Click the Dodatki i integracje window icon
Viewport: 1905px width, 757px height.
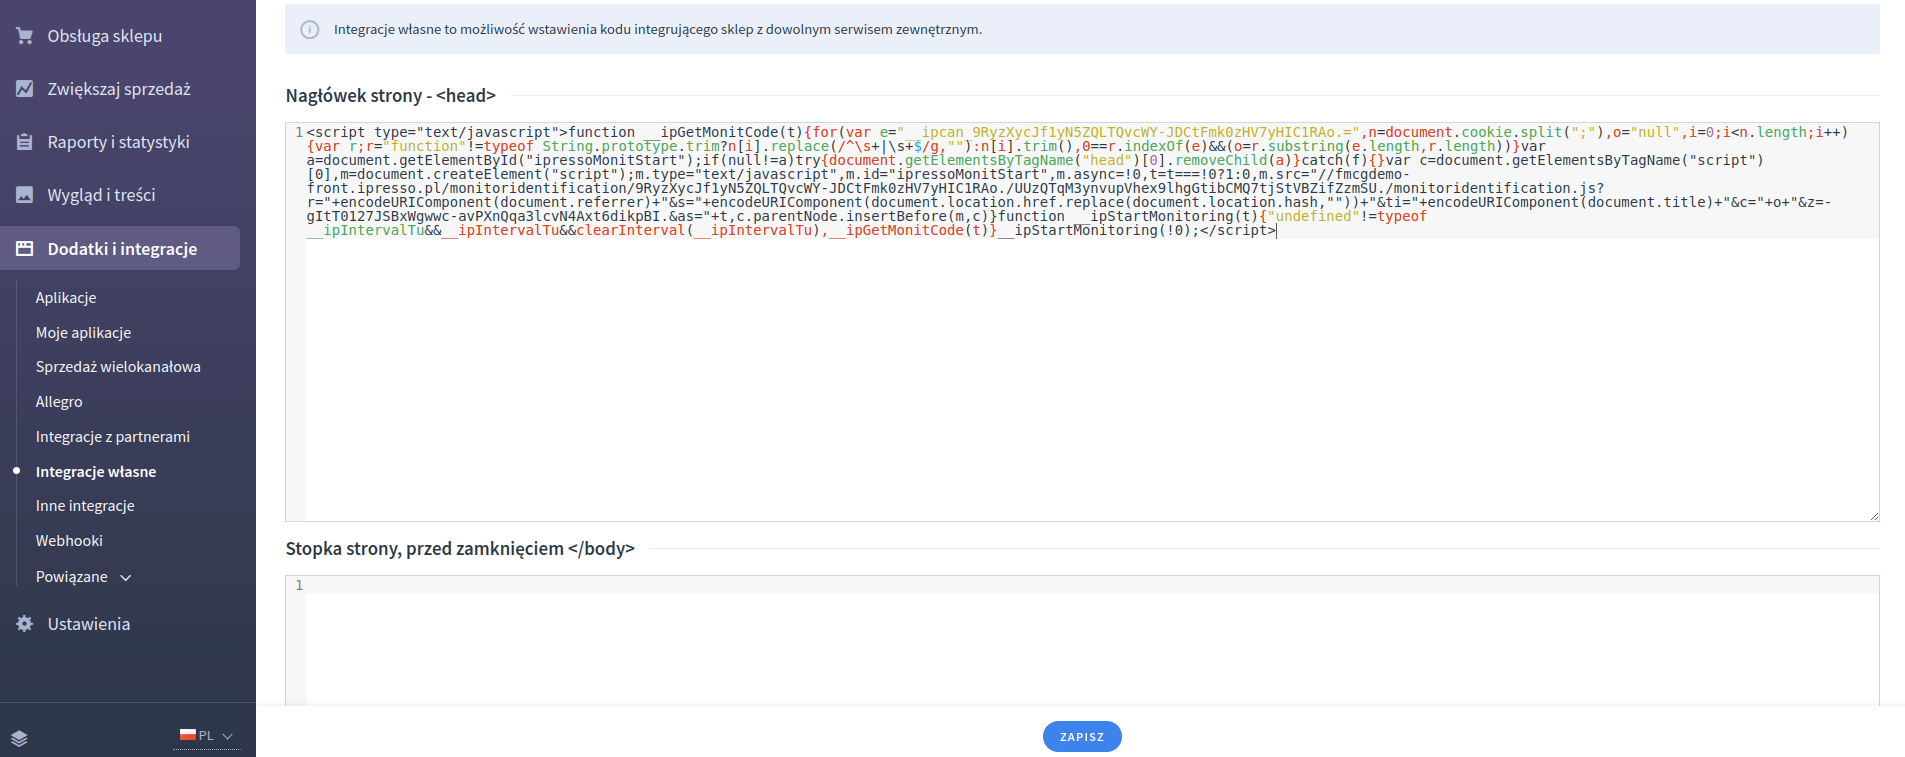pyautogui.click(x=25, y=249)
